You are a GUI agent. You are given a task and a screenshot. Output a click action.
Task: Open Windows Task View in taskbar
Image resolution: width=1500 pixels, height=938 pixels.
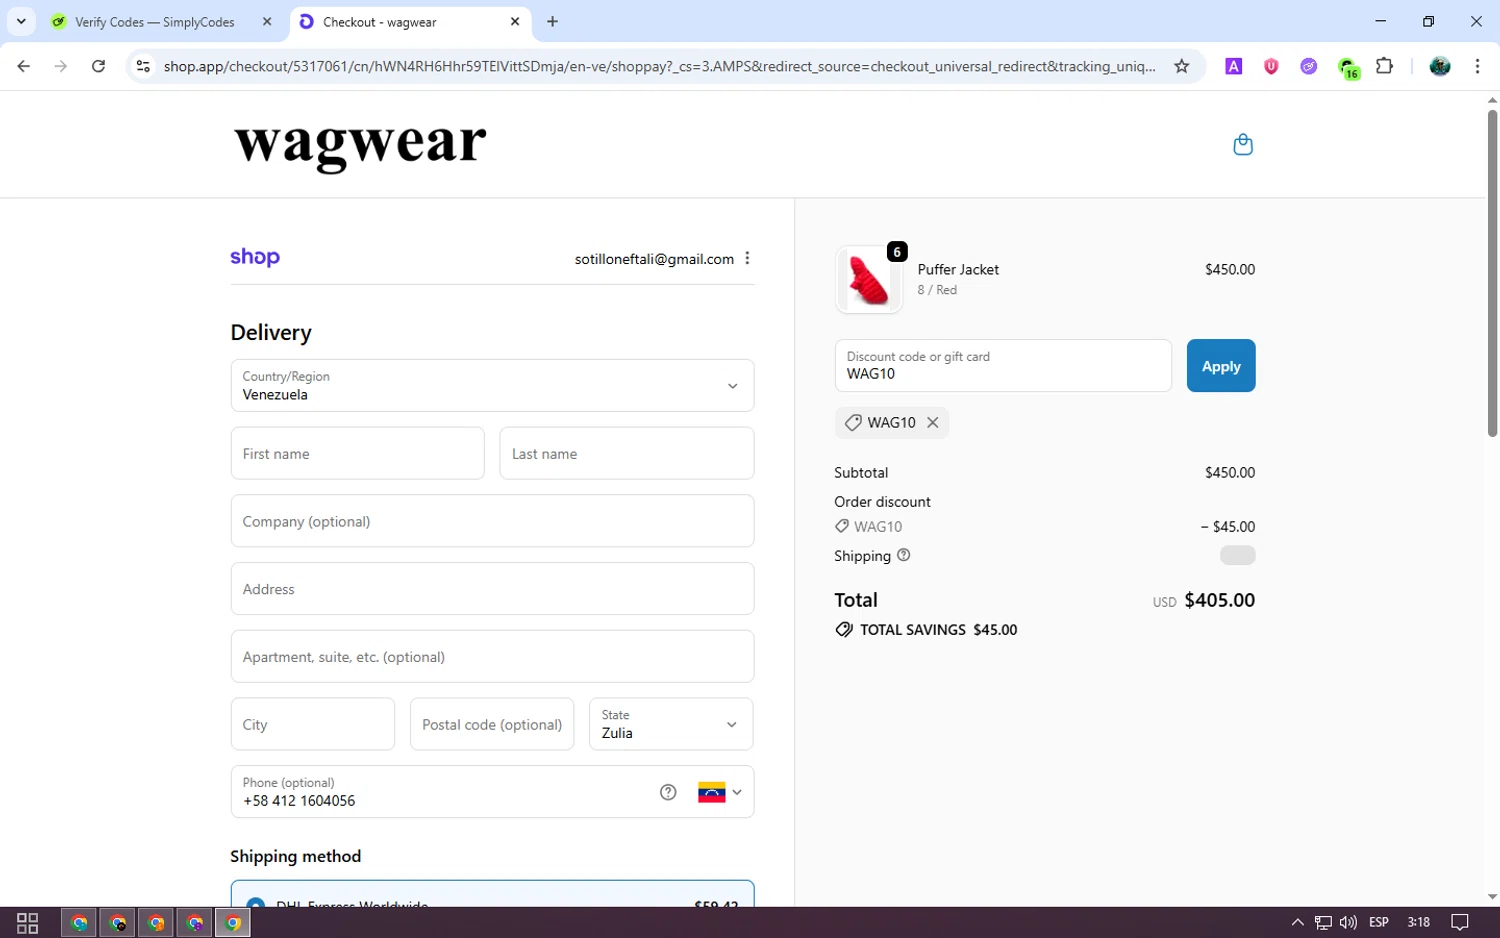[x=28, y=922]
